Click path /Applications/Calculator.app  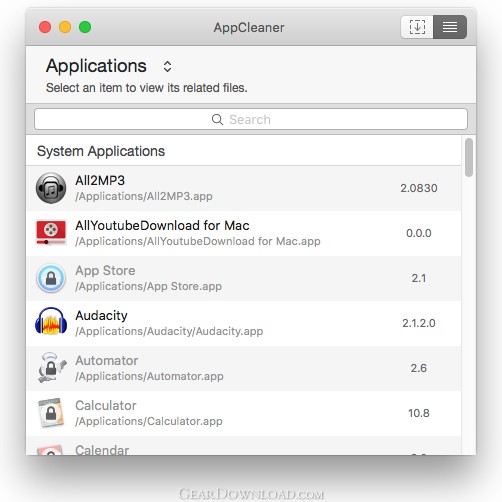tap(149, 421)
